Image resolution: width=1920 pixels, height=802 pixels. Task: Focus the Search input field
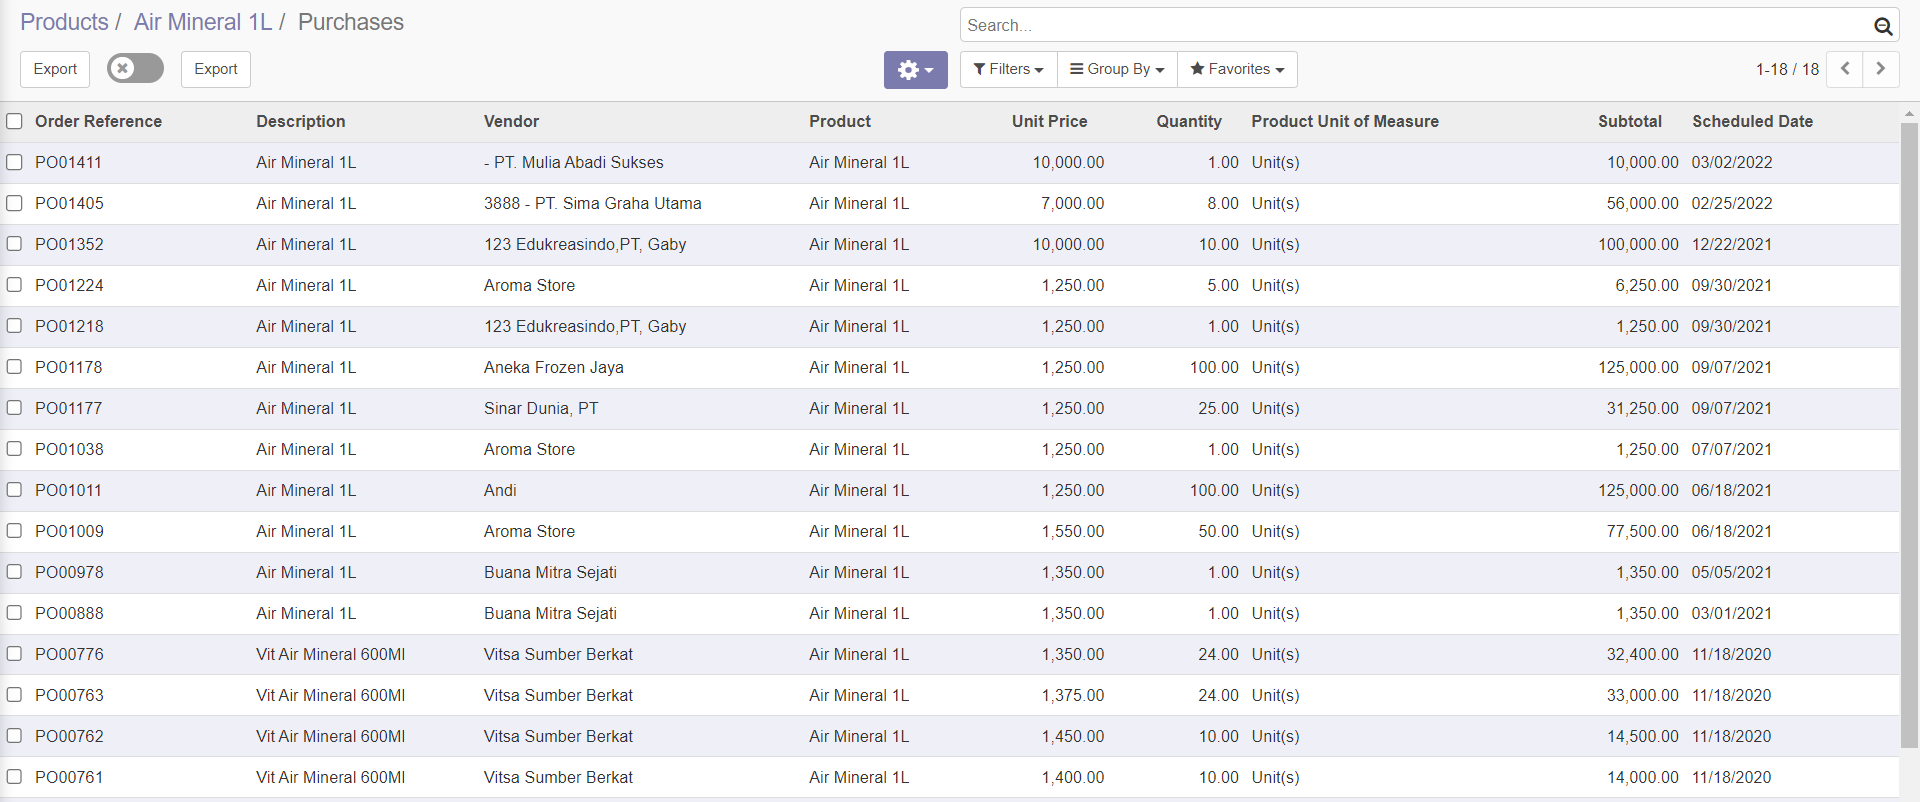(1415, 25)
